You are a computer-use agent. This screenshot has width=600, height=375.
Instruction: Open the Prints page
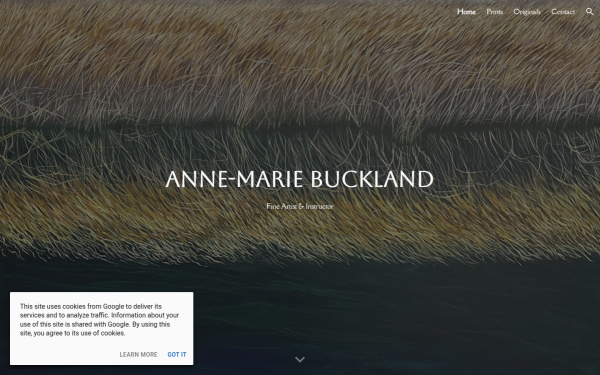point(494,12)
